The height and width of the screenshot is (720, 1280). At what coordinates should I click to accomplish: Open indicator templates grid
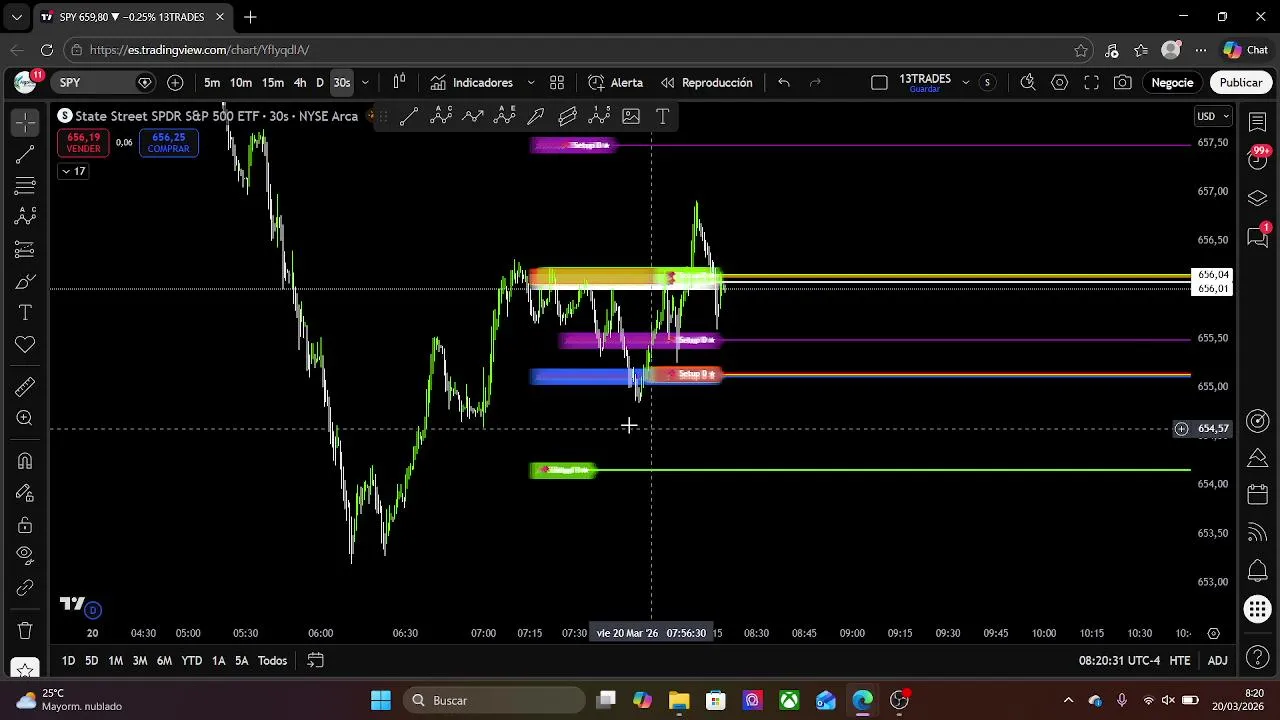point(557,83)
